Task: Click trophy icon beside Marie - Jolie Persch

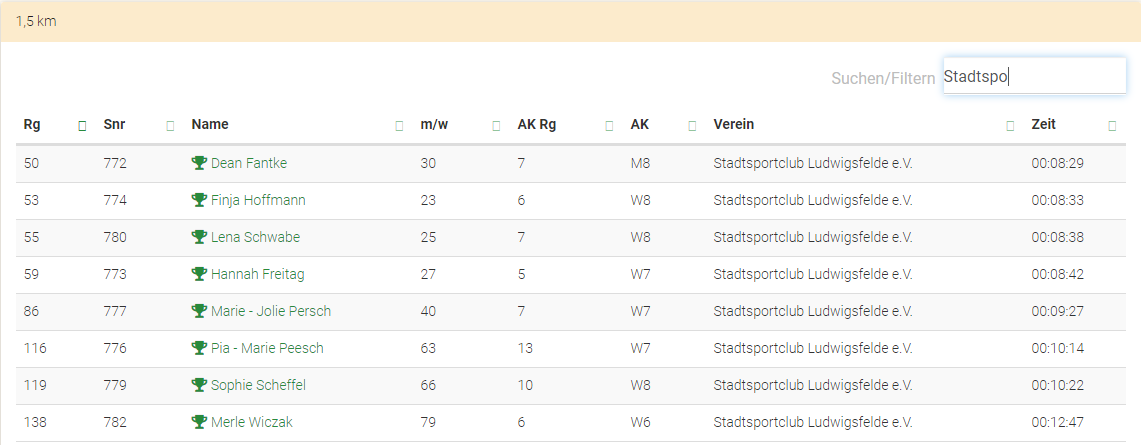Action: click(x=199, y=311)
